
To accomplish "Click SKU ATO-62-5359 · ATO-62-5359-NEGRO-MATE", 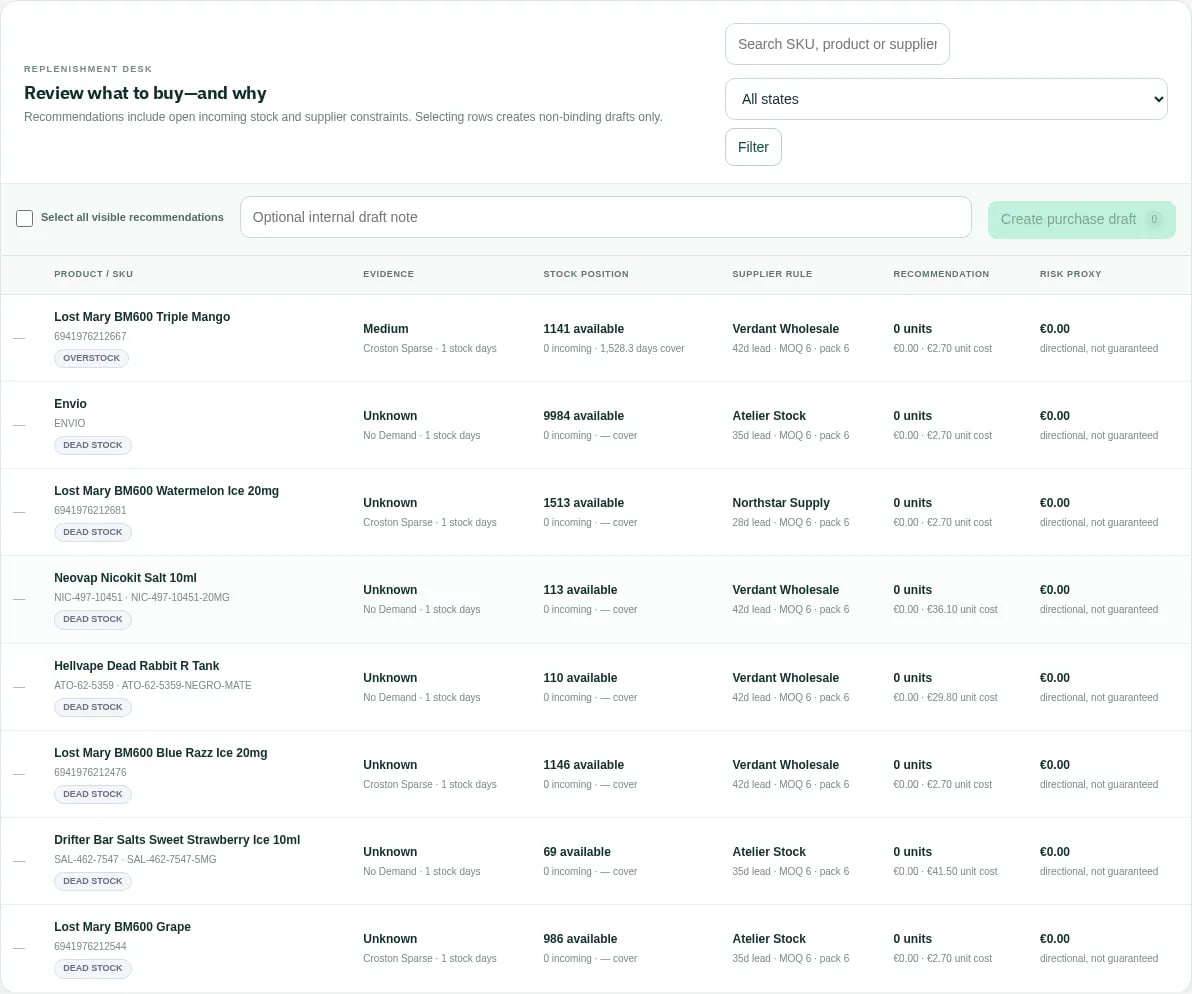I will [153, 685].
